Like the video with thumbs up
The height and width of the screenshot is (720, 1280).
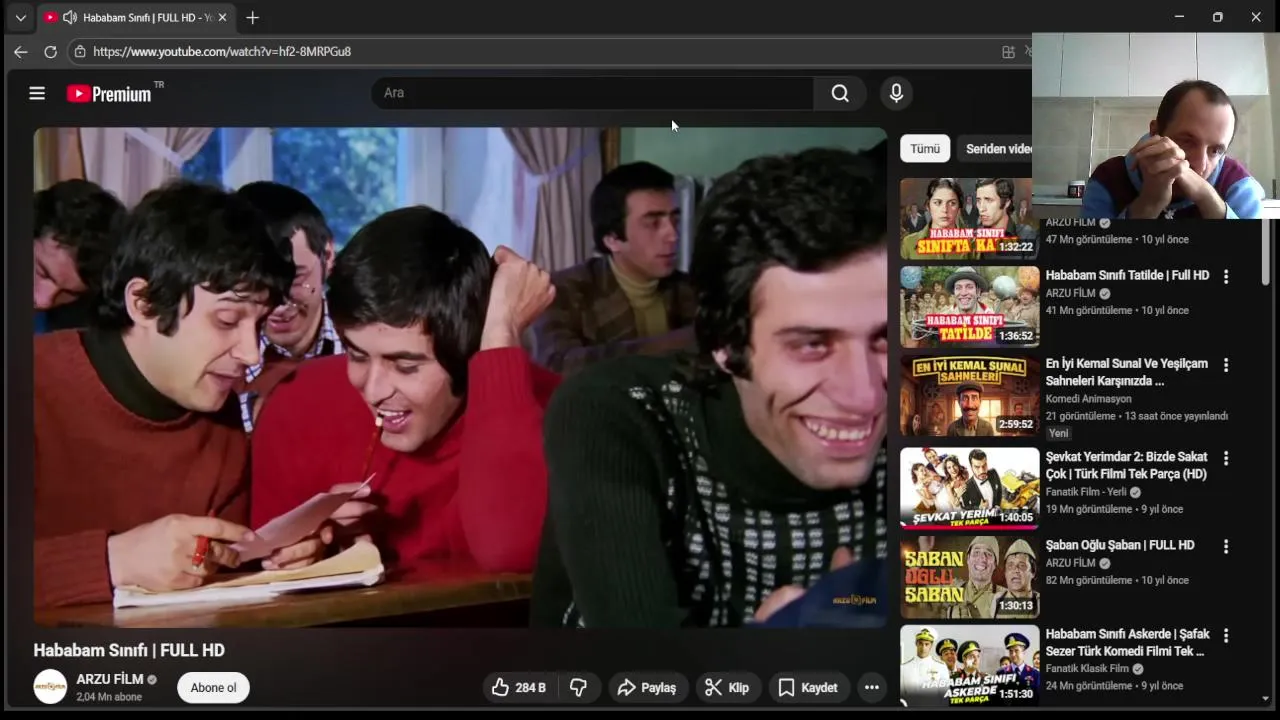click(518, 687)
